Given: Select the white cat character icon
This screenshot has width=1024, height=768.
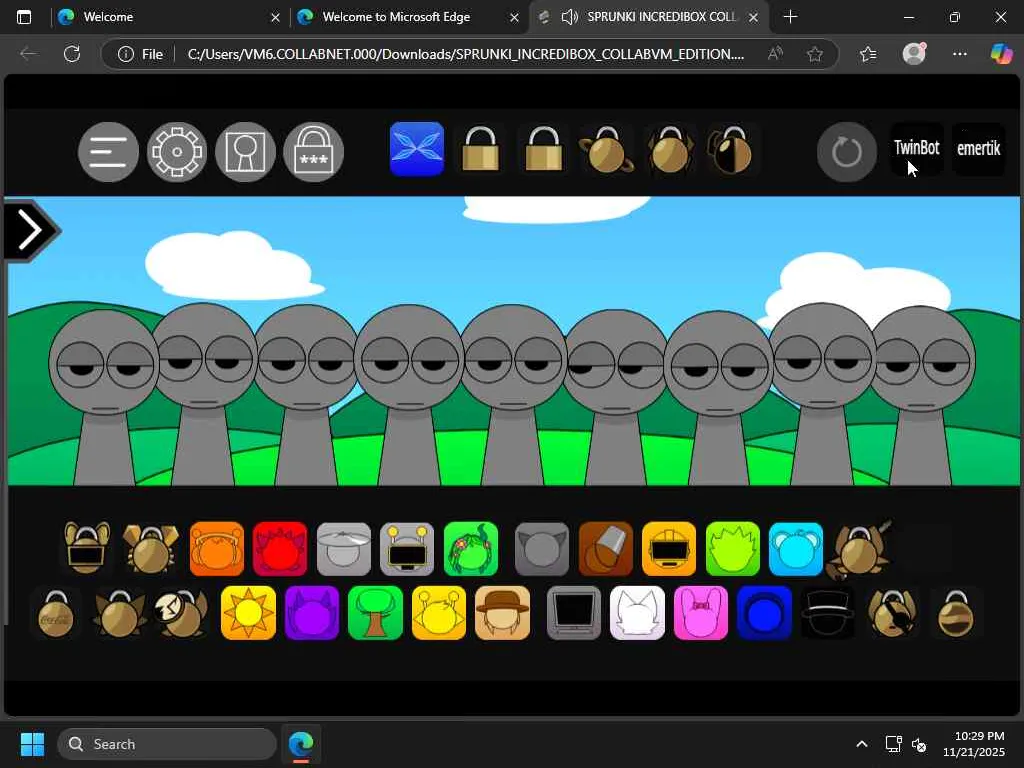Looking at the screenshot, I should [x=637, y=613].
